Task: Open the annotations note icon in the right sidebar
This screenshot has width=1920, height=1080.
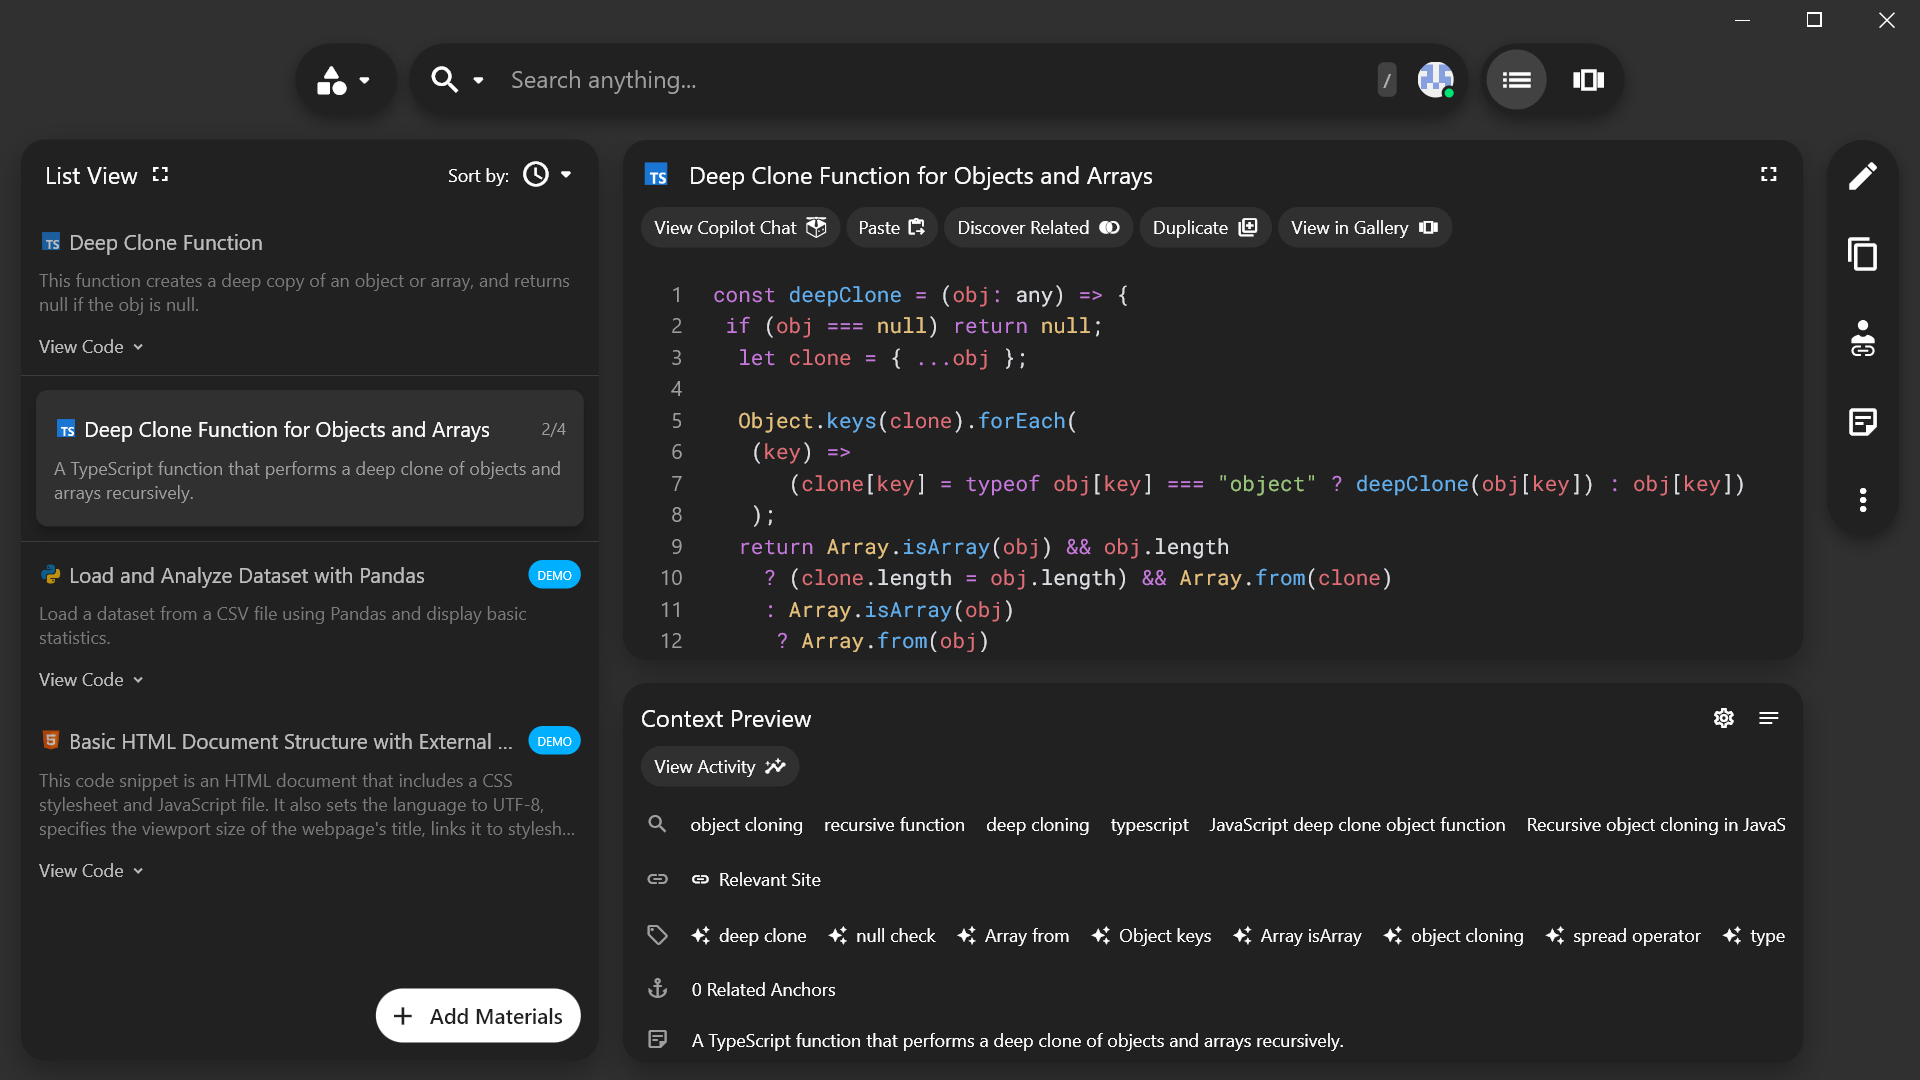Action: [1862, 422]
